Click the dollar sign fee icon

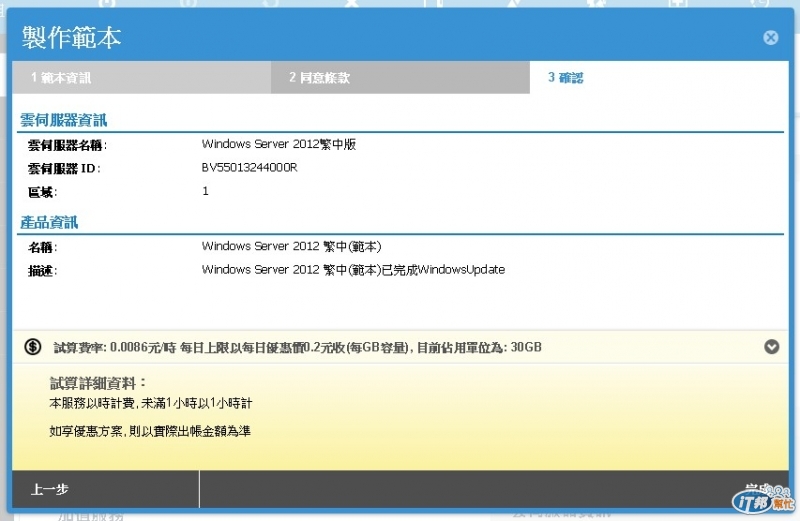(x=33, y=347)
